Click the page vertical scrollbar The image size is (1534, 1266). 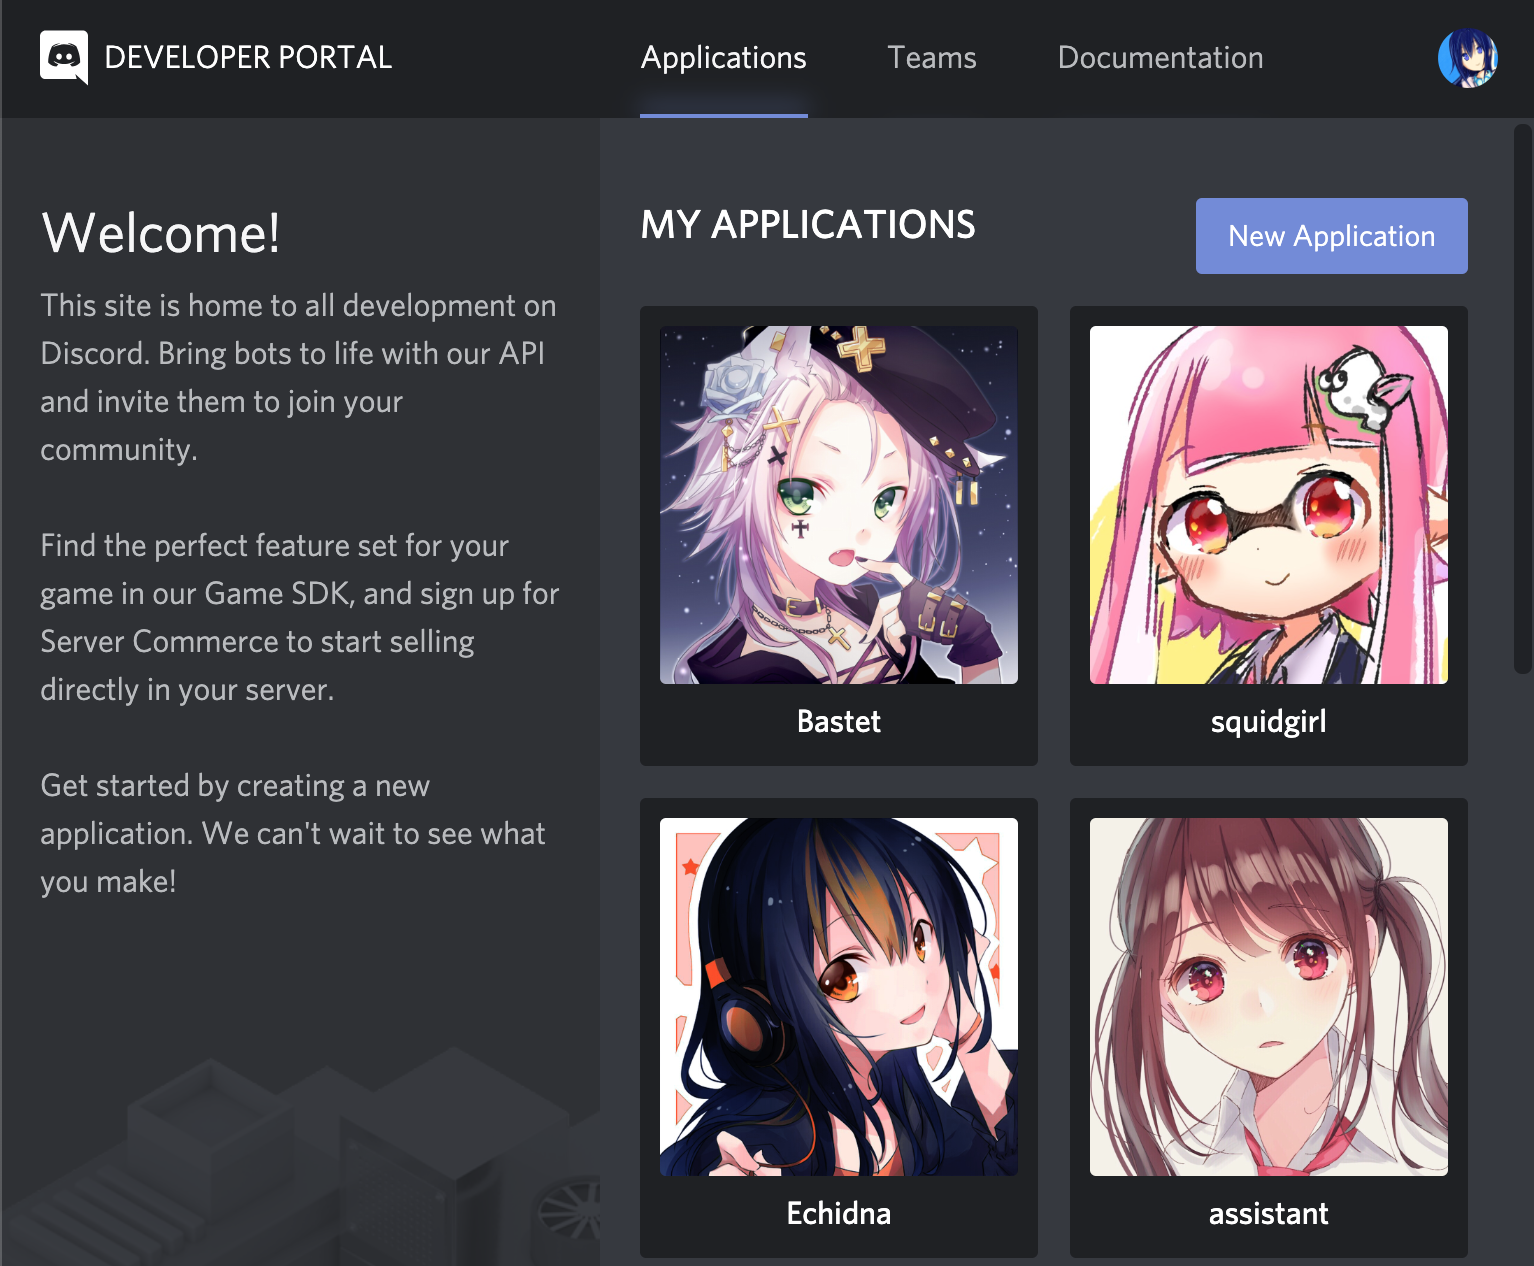click(1523, 398)
